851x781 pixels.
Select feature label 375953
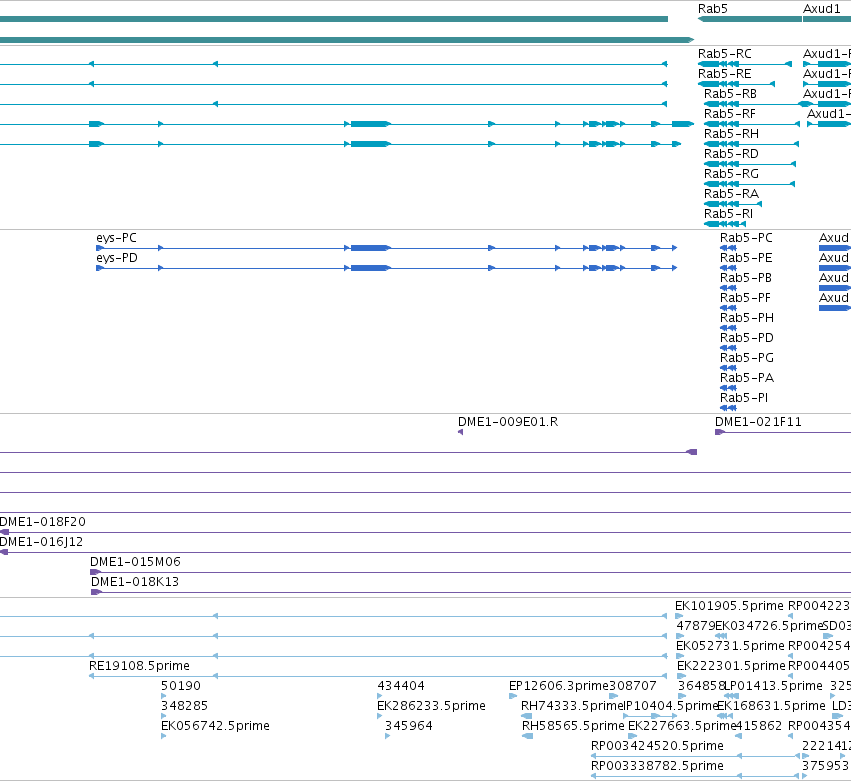pyautogui.click(x=825, y=767)
